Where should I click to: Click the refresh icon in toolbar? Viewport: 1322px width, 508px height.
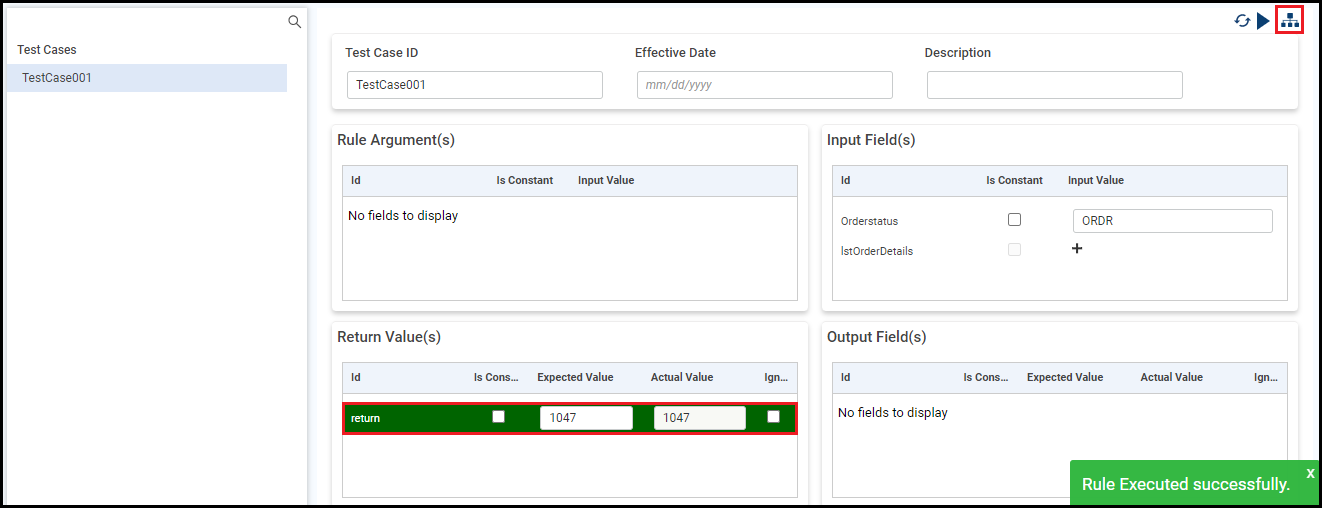pos(1242,20)
